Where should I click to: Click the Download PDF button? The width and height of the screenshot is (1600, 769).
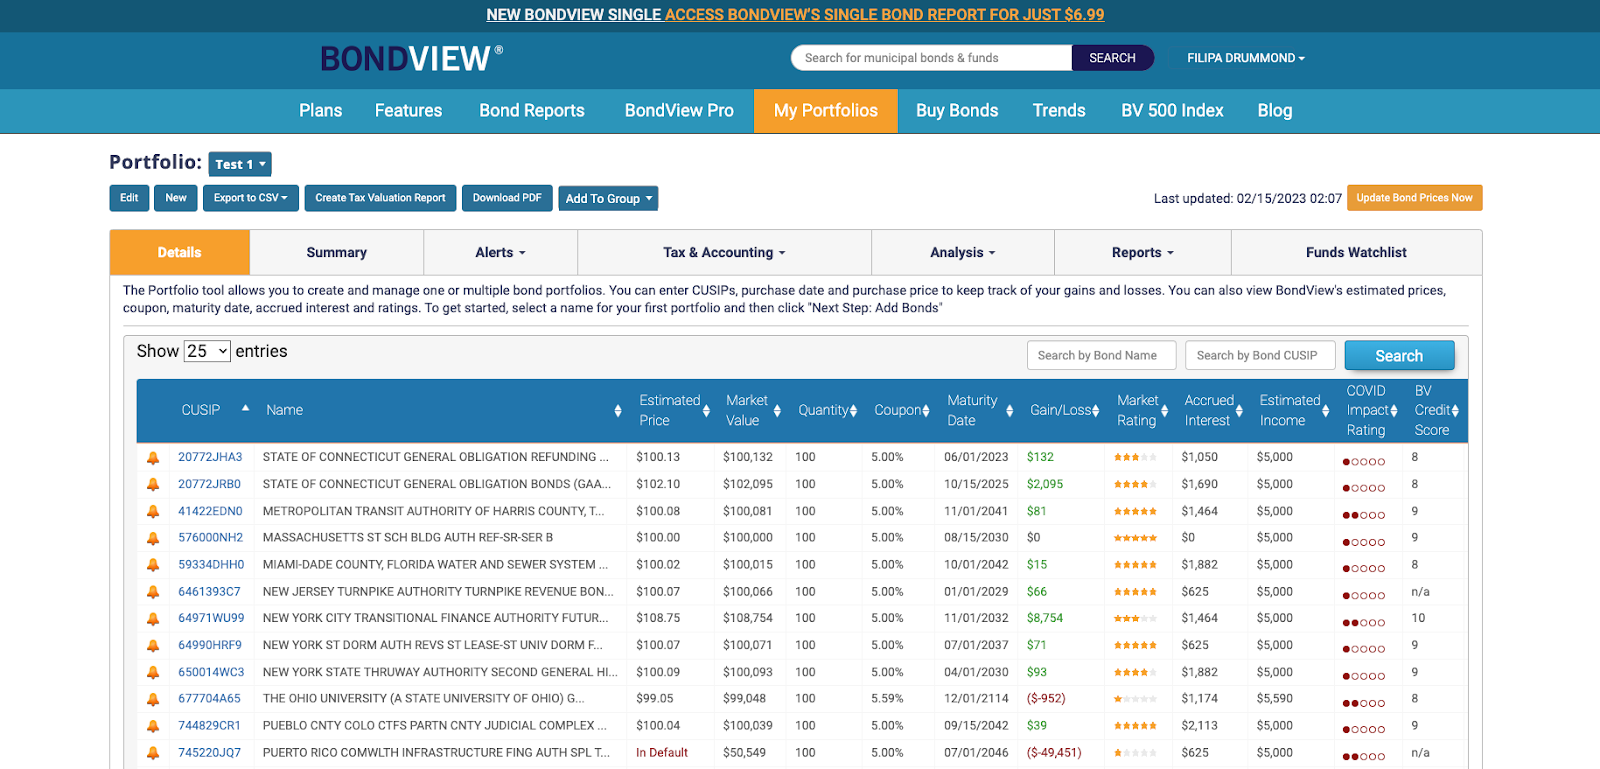(x=507, y=198)
